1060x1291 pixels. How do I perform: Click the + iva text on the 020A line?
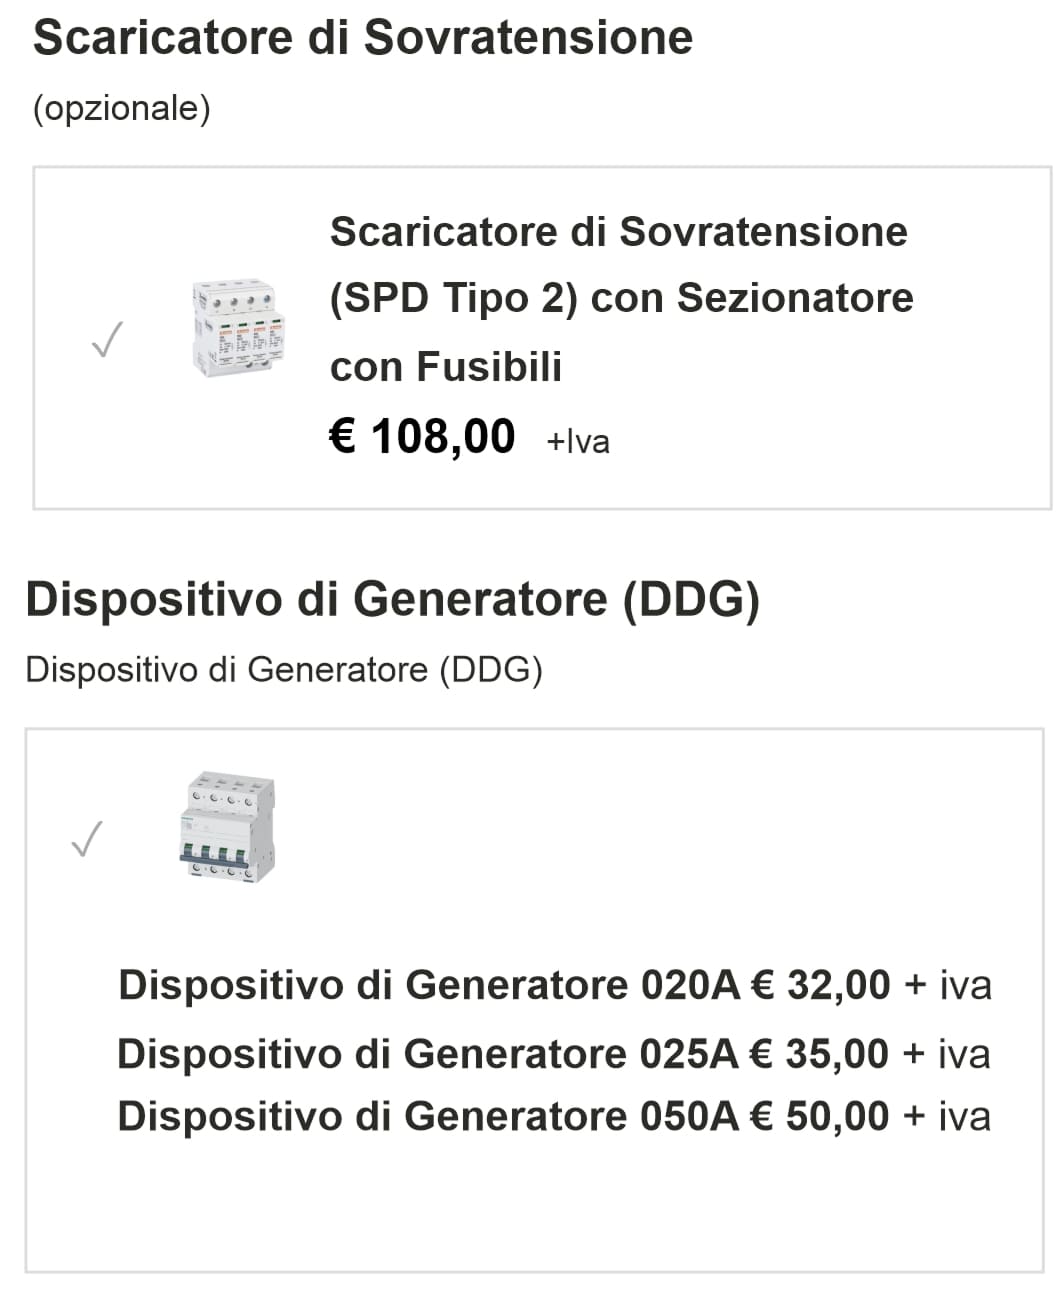tap(948, 985)
